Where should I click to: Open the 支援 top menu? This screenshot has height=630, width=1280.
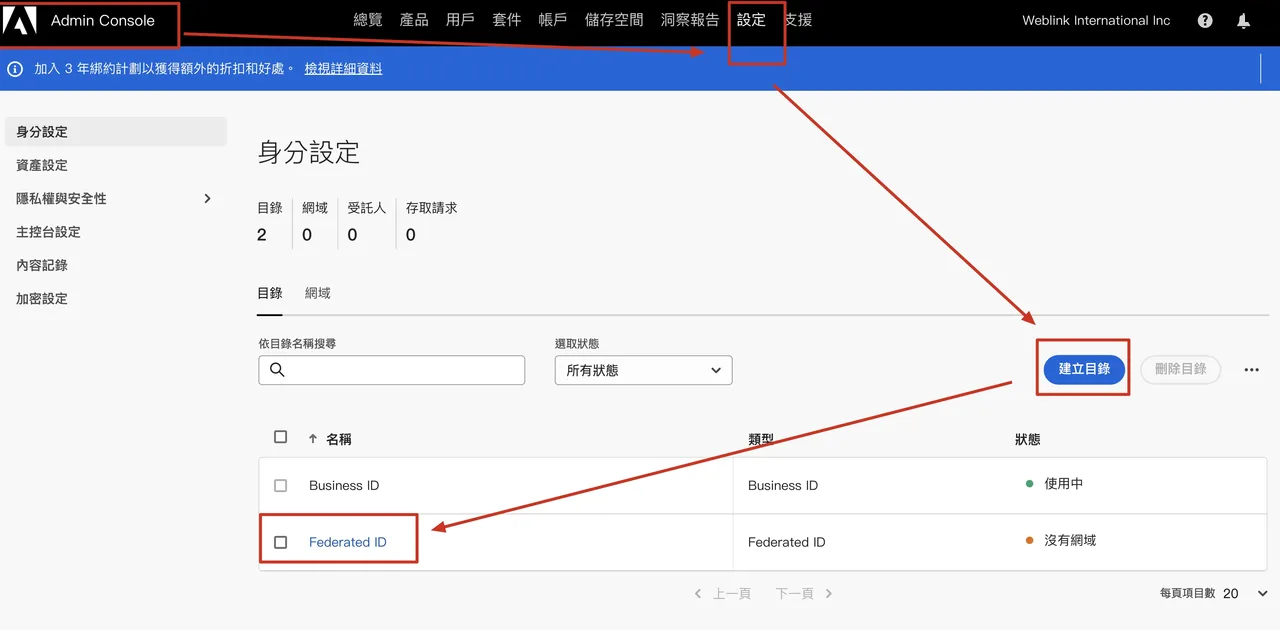pos(798,20)
